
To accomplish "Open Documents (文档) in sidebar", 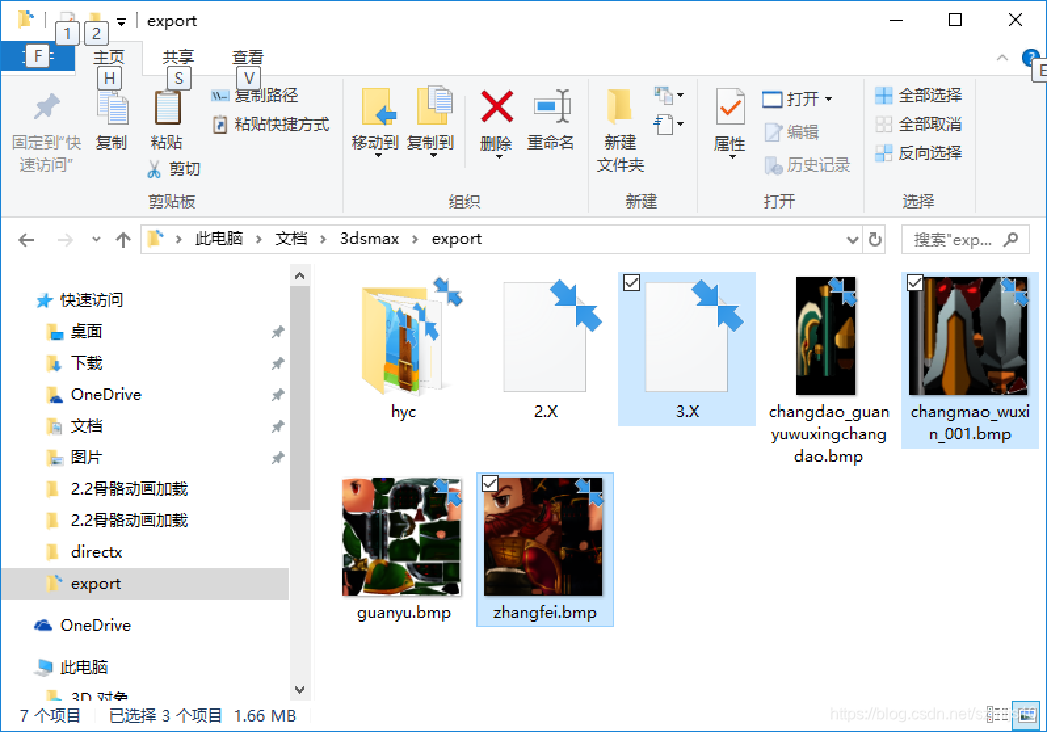I will [x=86, y=426].
